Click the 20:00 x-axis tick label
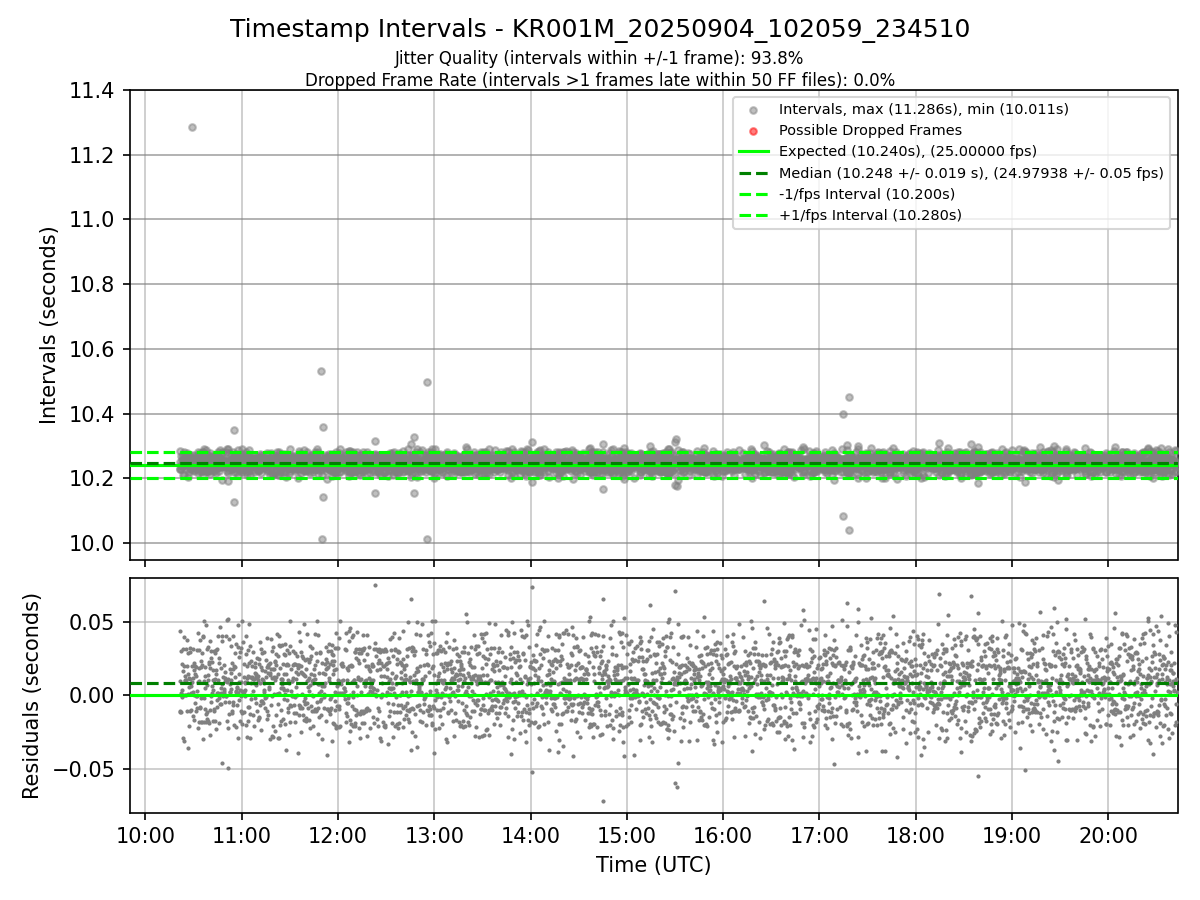This screenshot has height=900, width=1200. tap(1108, 836)
